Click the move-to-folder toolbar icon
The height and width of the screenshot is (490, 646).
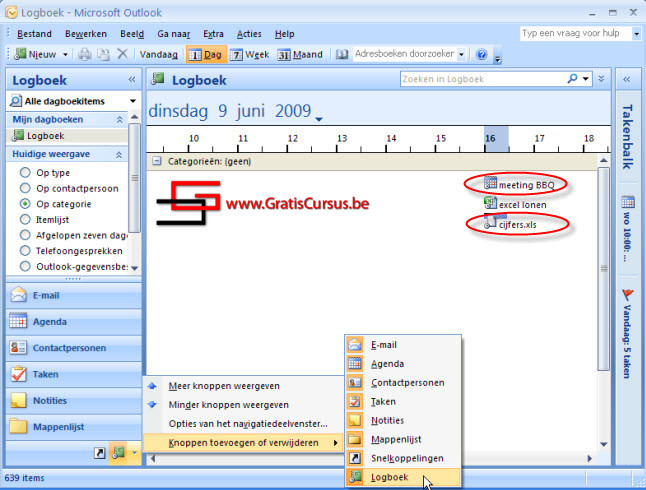click(x=103, y=54)
